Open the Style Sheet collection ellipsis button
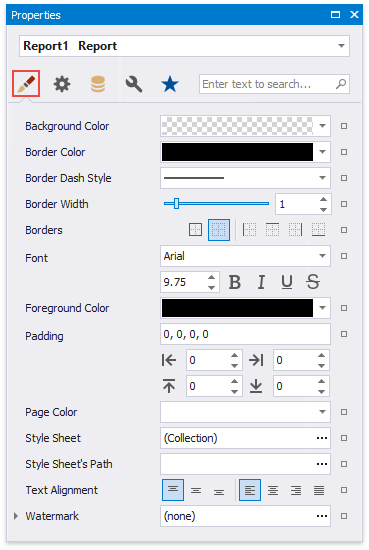Viewport: 369px width, 550px height. pos(322,438)
